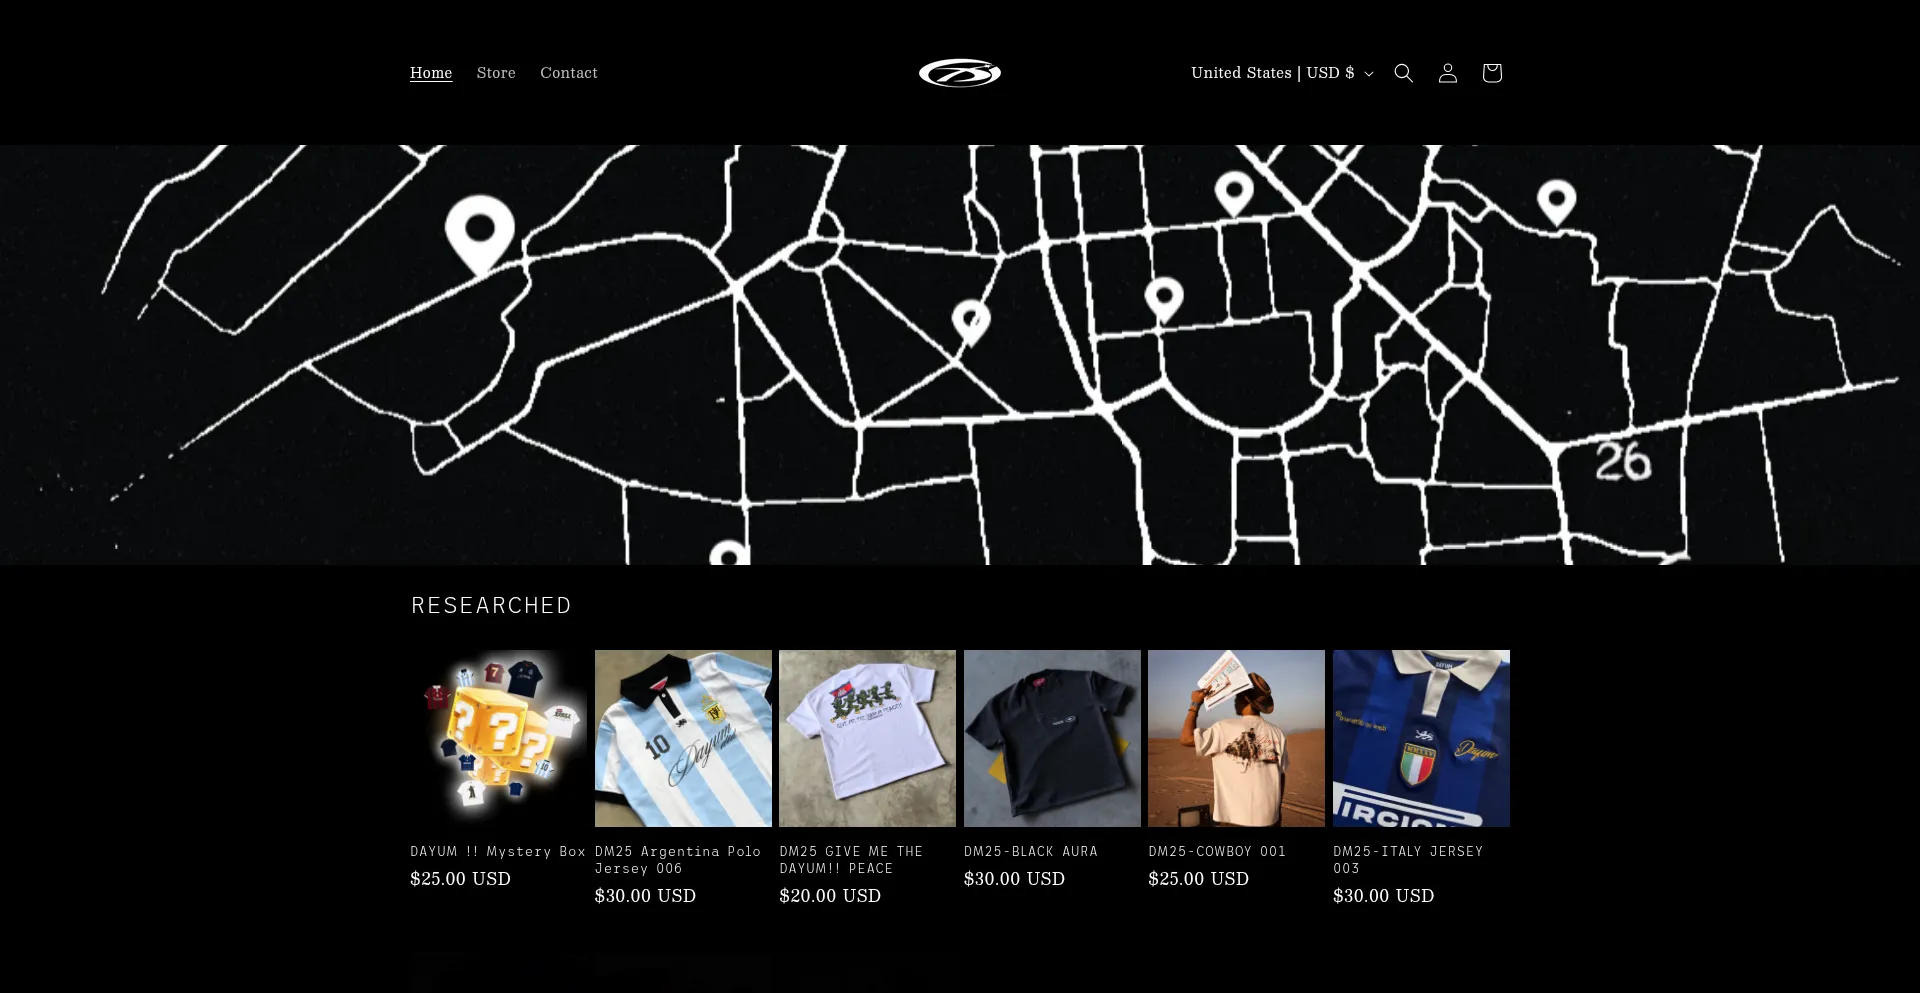Screen dimensions: 1920x993
Task: Expand the United States | USD $ selector
Action: tap(1282, 73)
